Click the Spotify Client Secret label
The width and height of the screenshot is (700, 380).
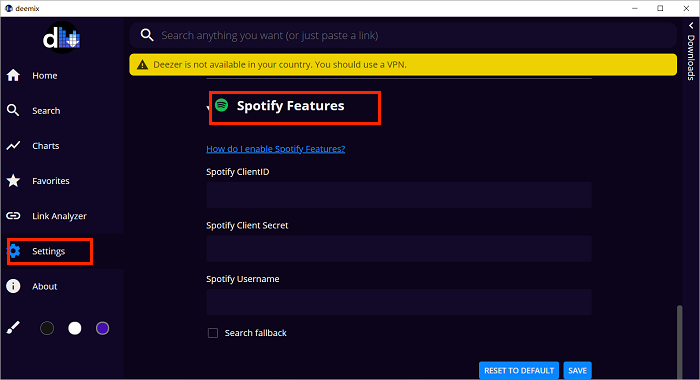(247, 225)
